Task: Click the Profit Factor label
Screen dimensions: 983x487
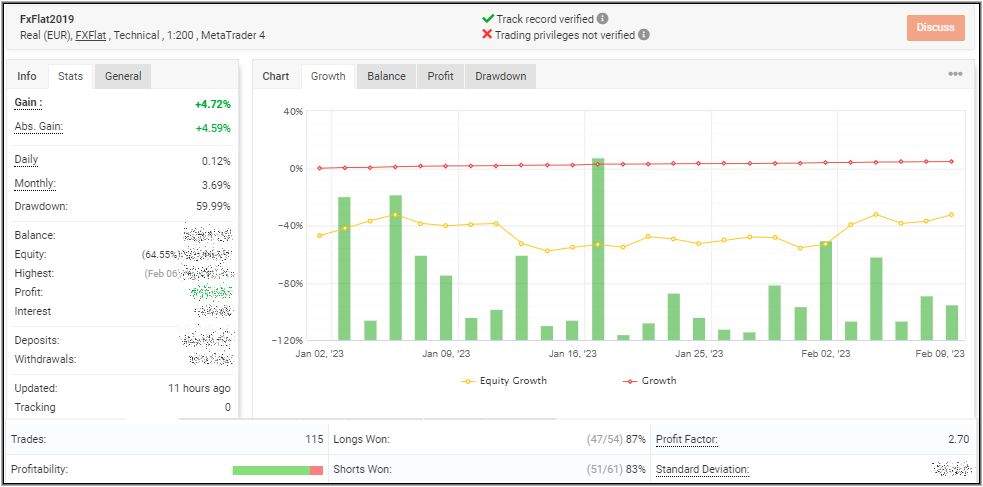Action: 687,439
